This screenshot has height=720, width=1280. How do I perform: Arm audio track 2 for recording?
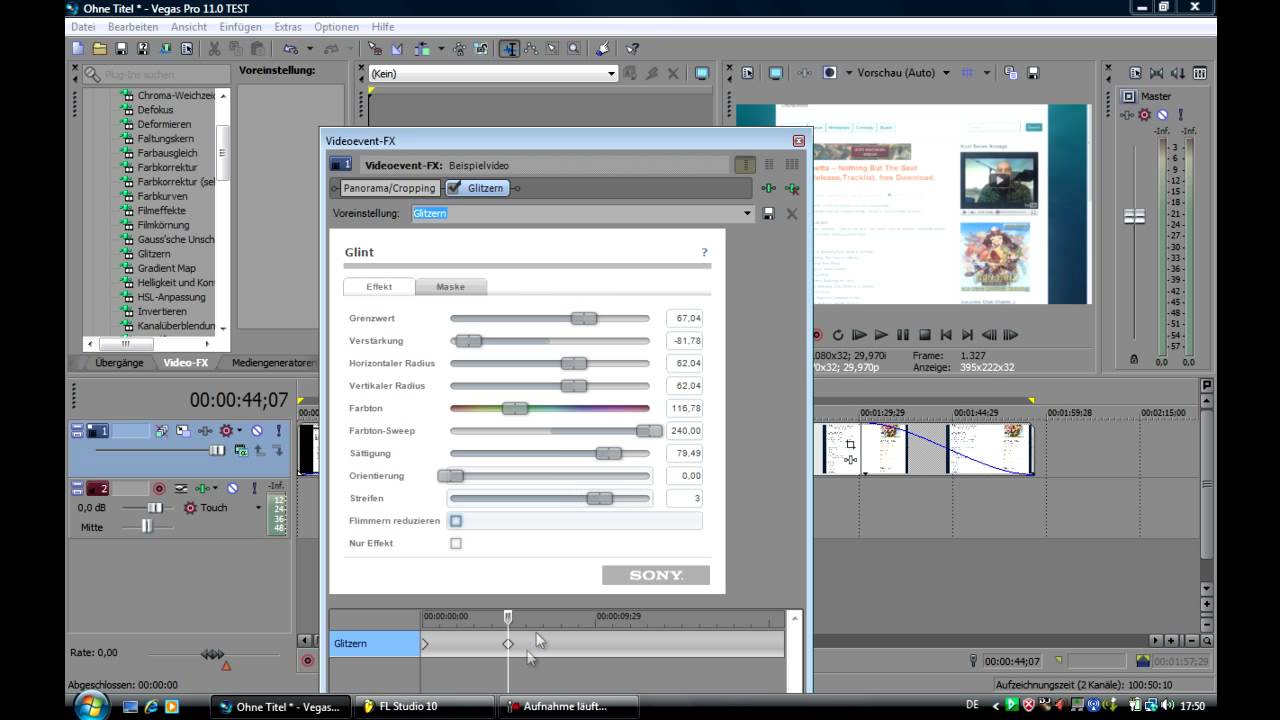158,488
